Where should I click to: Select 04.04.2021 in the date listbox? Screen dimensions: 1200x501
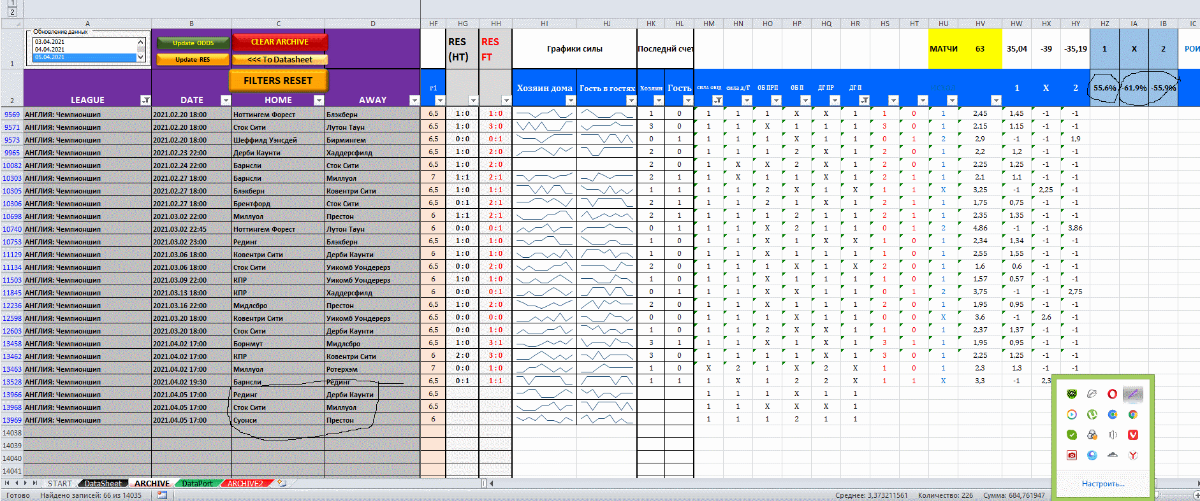[50, 48]
